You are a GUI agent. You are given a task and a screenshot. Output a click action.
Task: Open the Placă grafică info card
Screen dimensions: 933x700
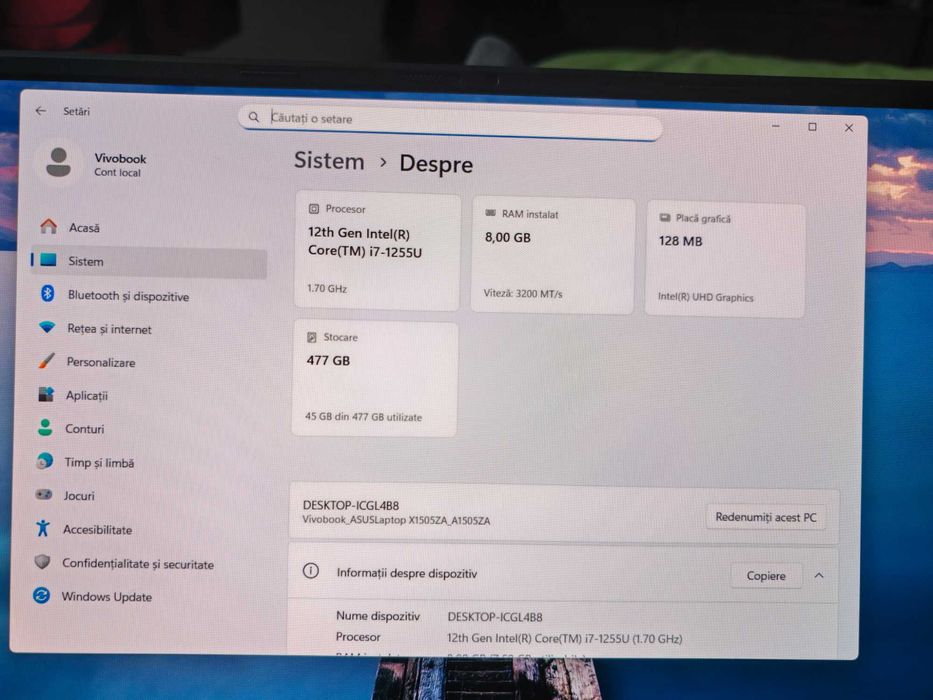click(725, 260)
